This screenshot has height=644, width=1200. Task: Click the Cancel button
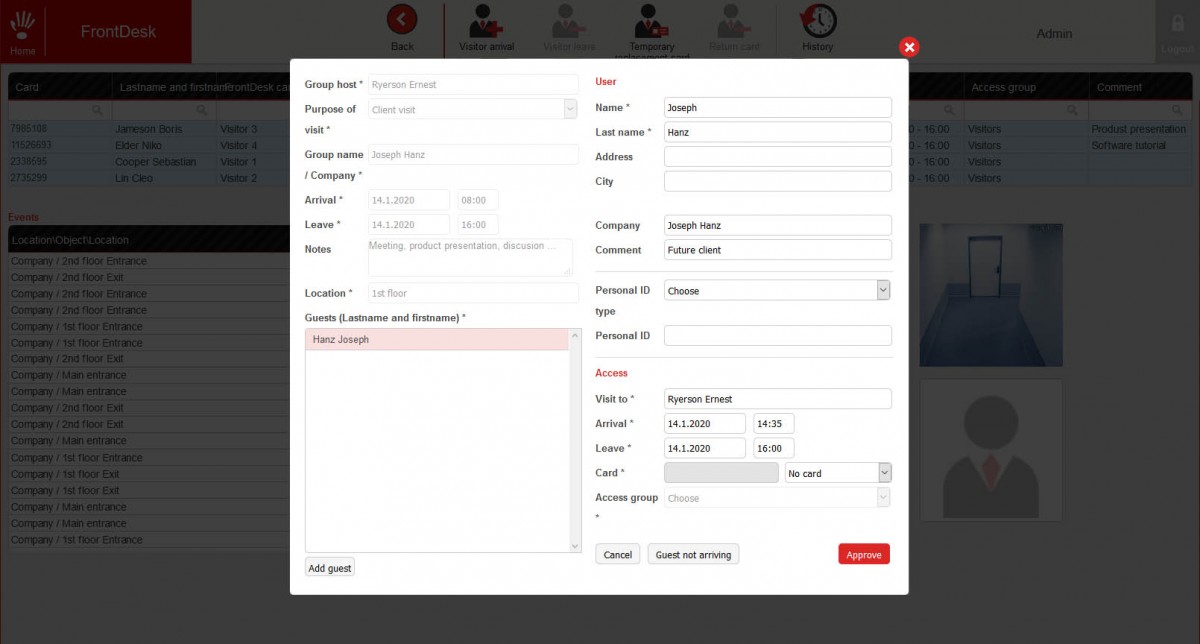click(618, 554)
